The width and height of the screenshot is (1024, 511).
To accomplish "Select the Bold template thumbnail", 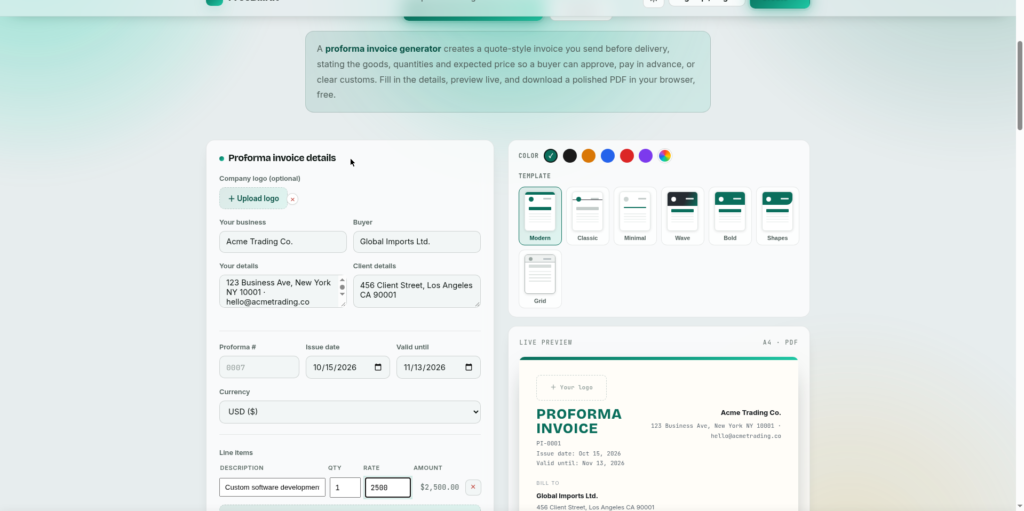I will click(x=730, y=216).
